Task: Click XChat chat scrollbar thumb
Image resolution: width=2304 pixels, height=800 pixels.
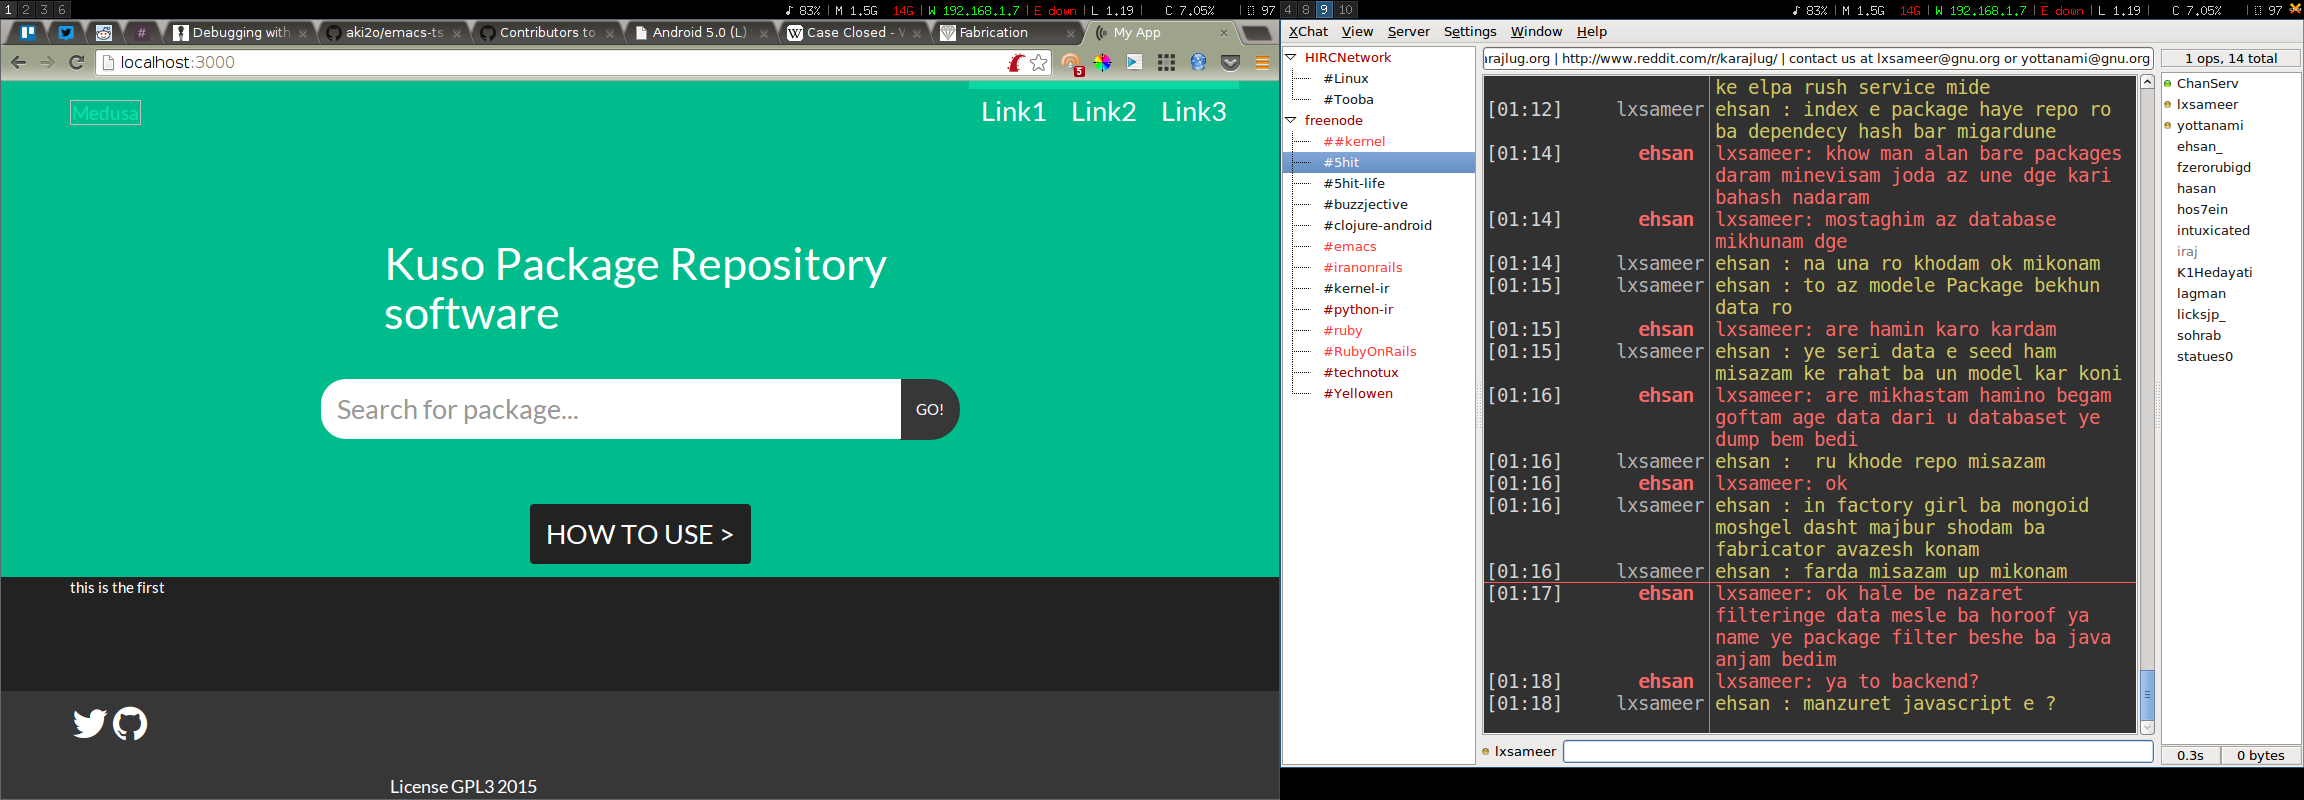Action: coord(2147,693)
